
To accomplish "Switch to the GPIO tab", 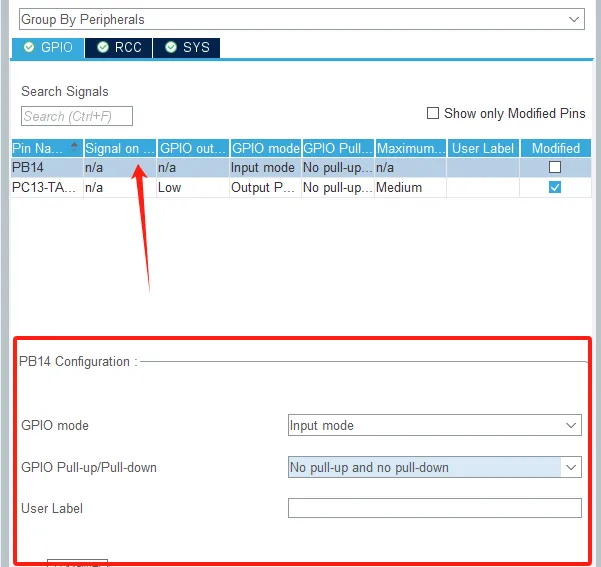I will click(48, 47).
